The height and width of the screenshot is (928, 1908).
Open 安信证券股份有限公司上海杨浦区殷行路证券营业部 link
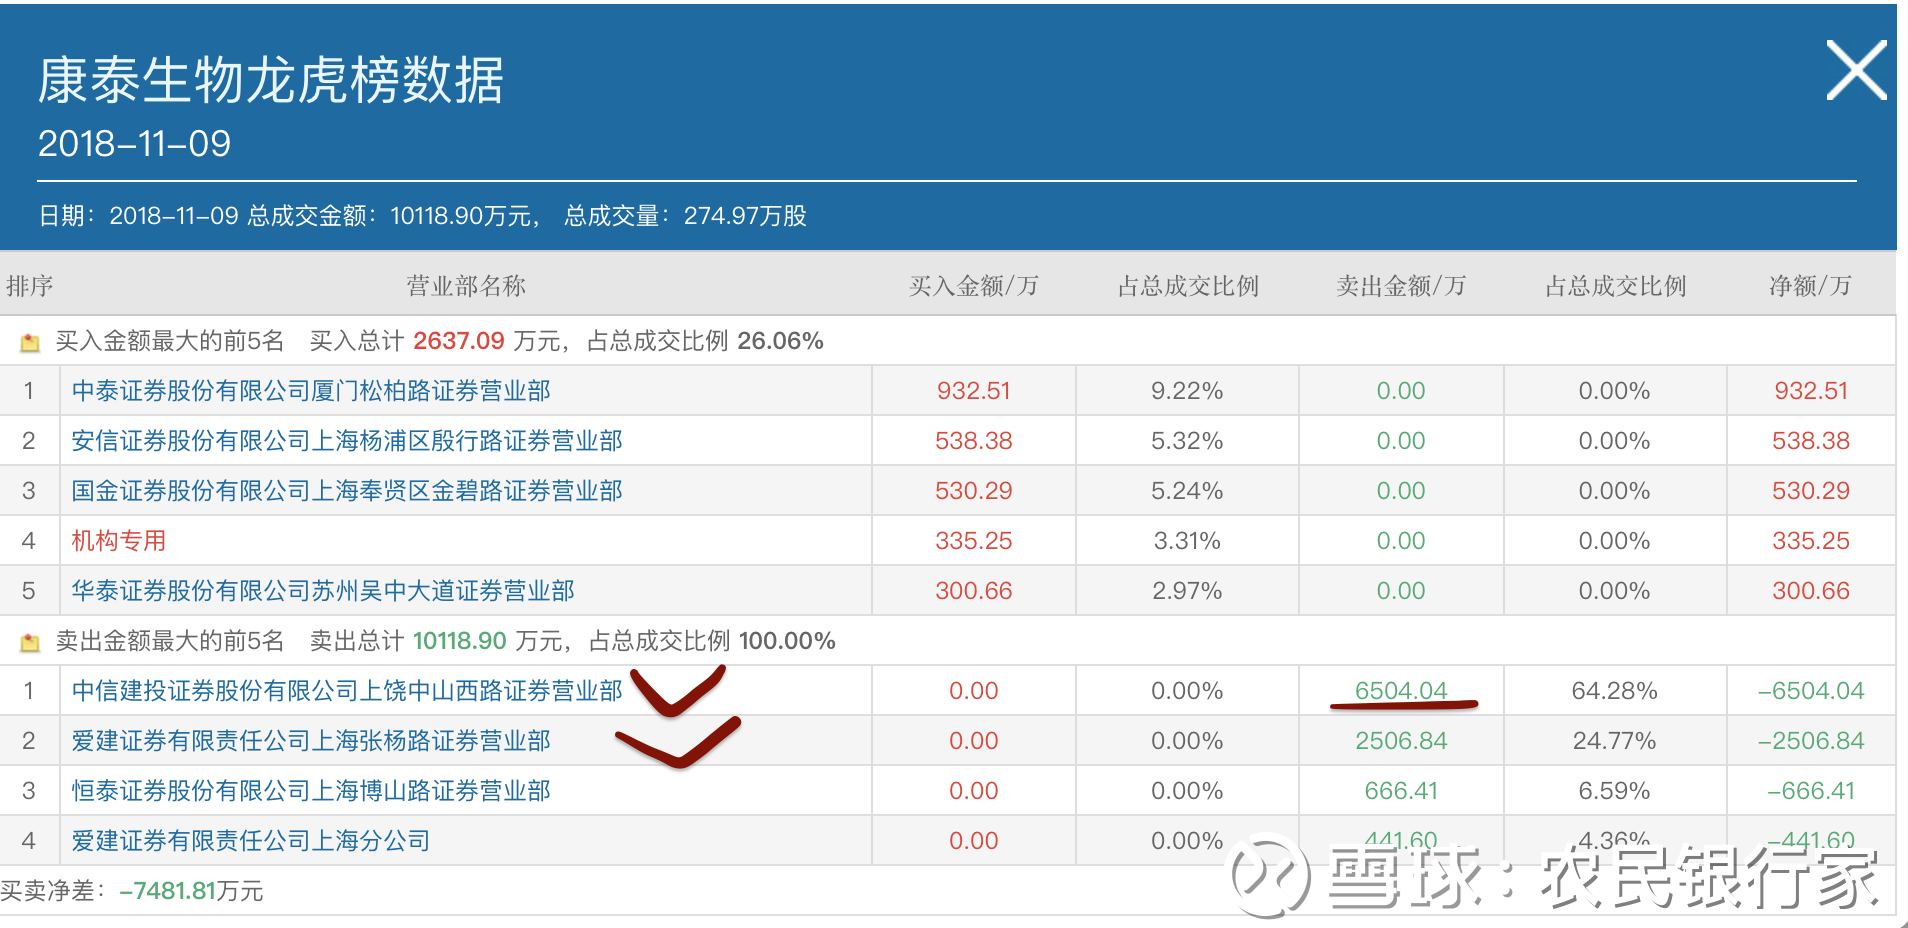[347, 441]
